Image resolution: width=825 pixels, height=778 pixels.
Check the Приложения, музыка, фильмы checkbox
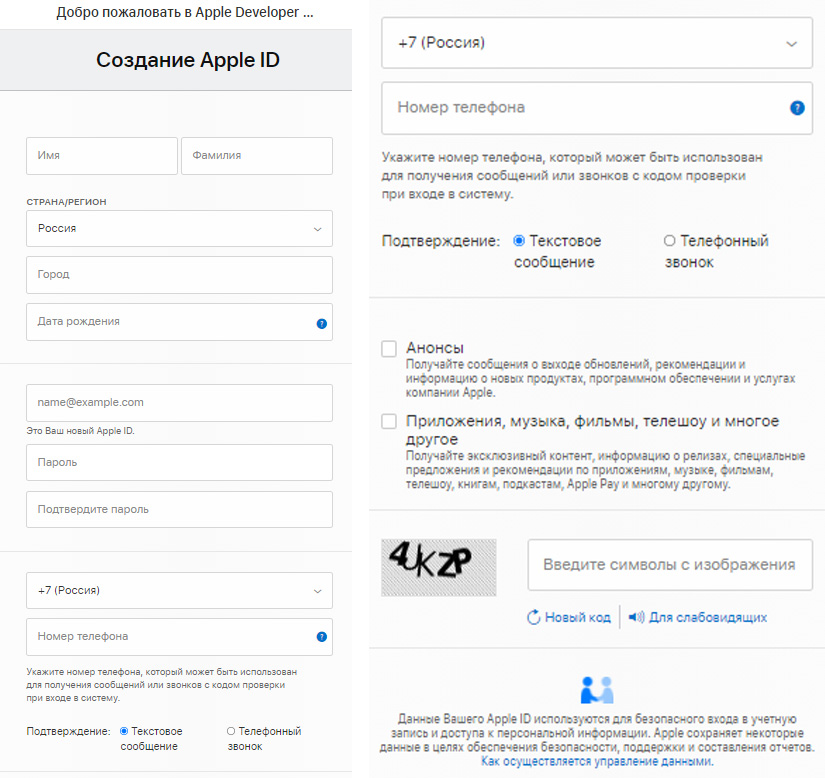click(x=389, y=421)
